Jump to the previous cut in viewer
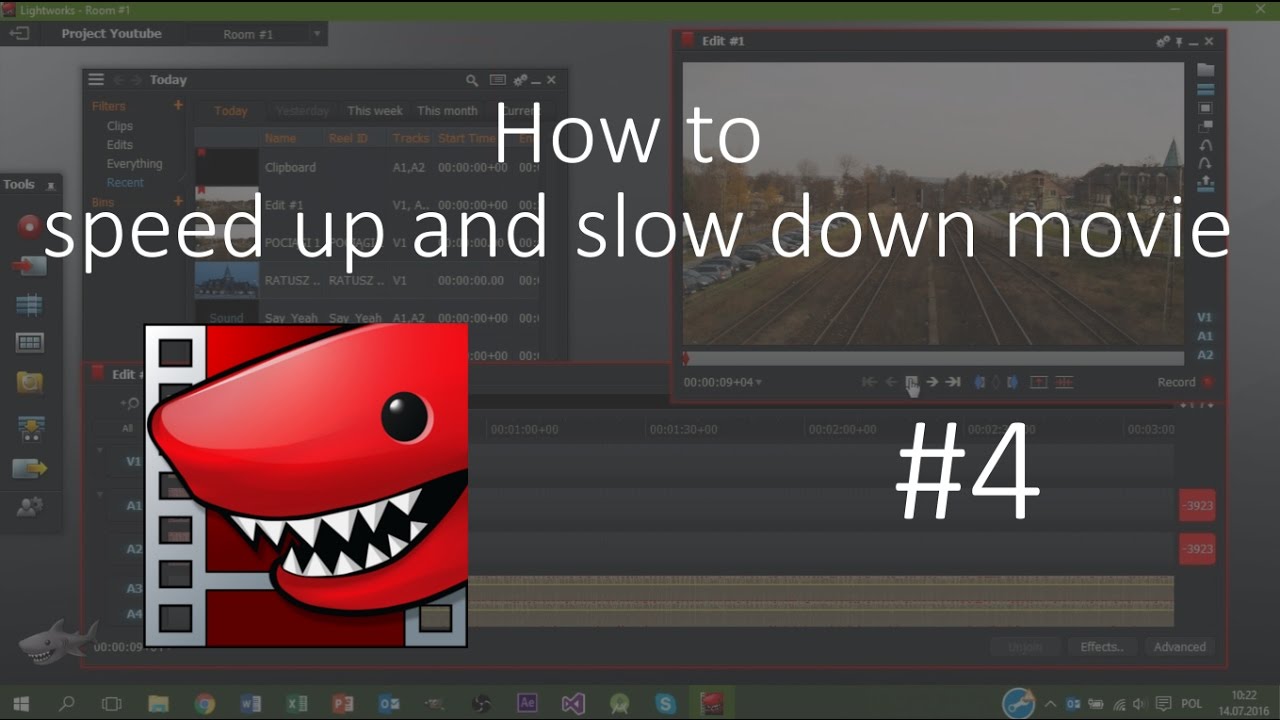Screen dimensions: 1280x720 coord(870,382)
